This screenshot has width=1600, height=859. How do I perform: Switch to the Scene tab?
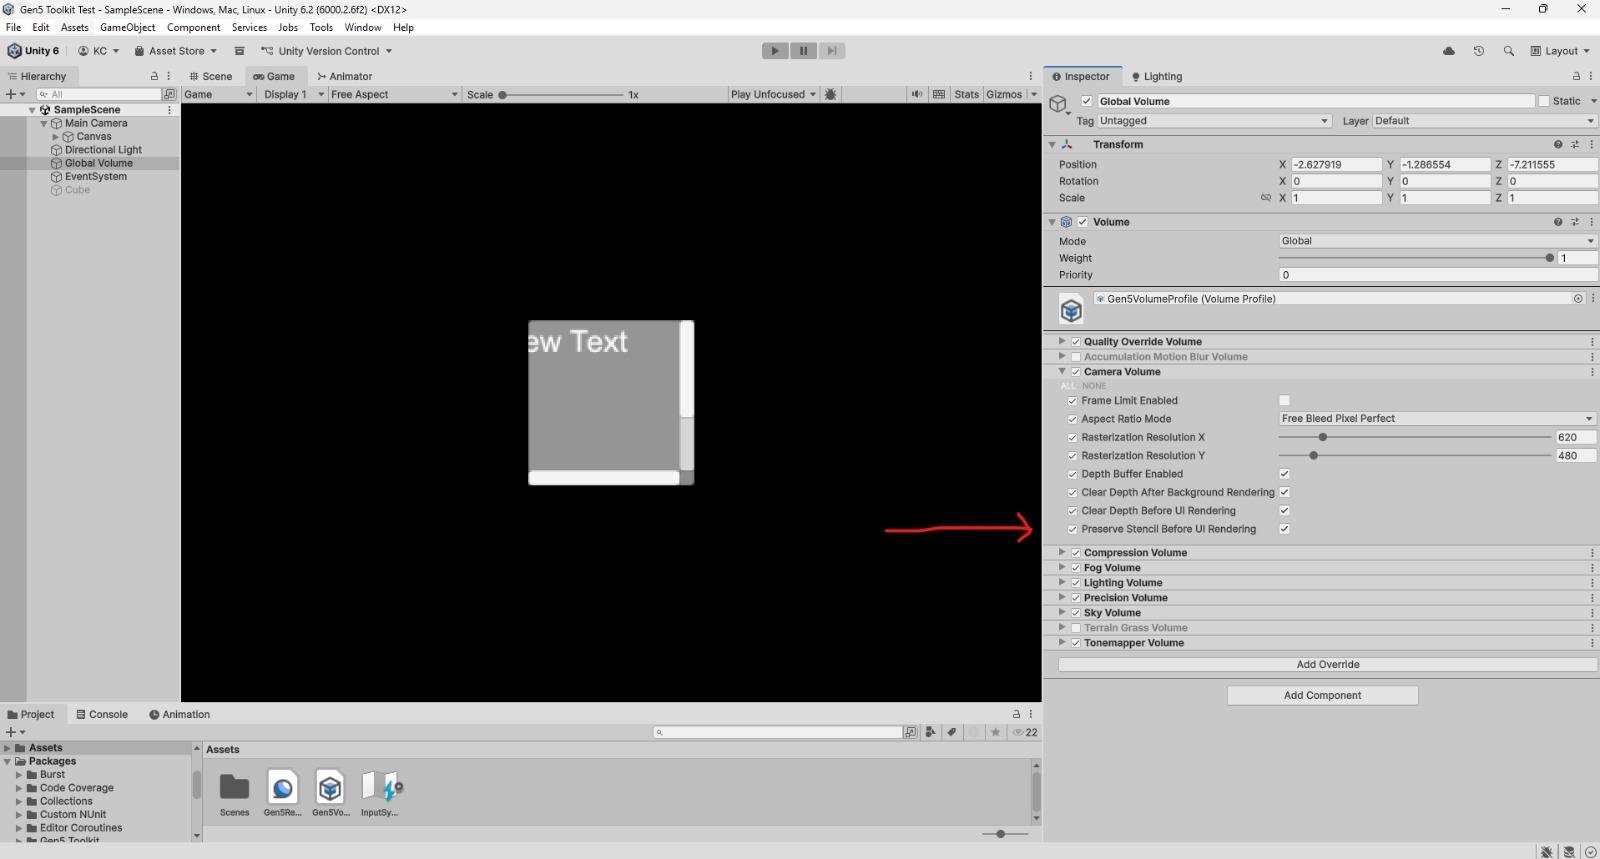click(x=210, y=76)
